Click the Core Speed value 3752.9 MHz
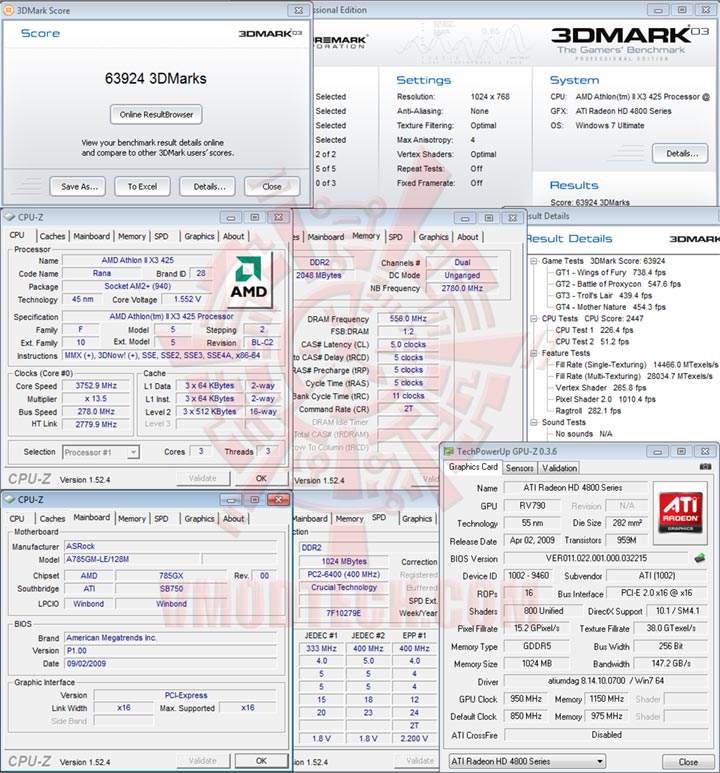The width and height of the screenshot is (720, 773). click(96, 386)
